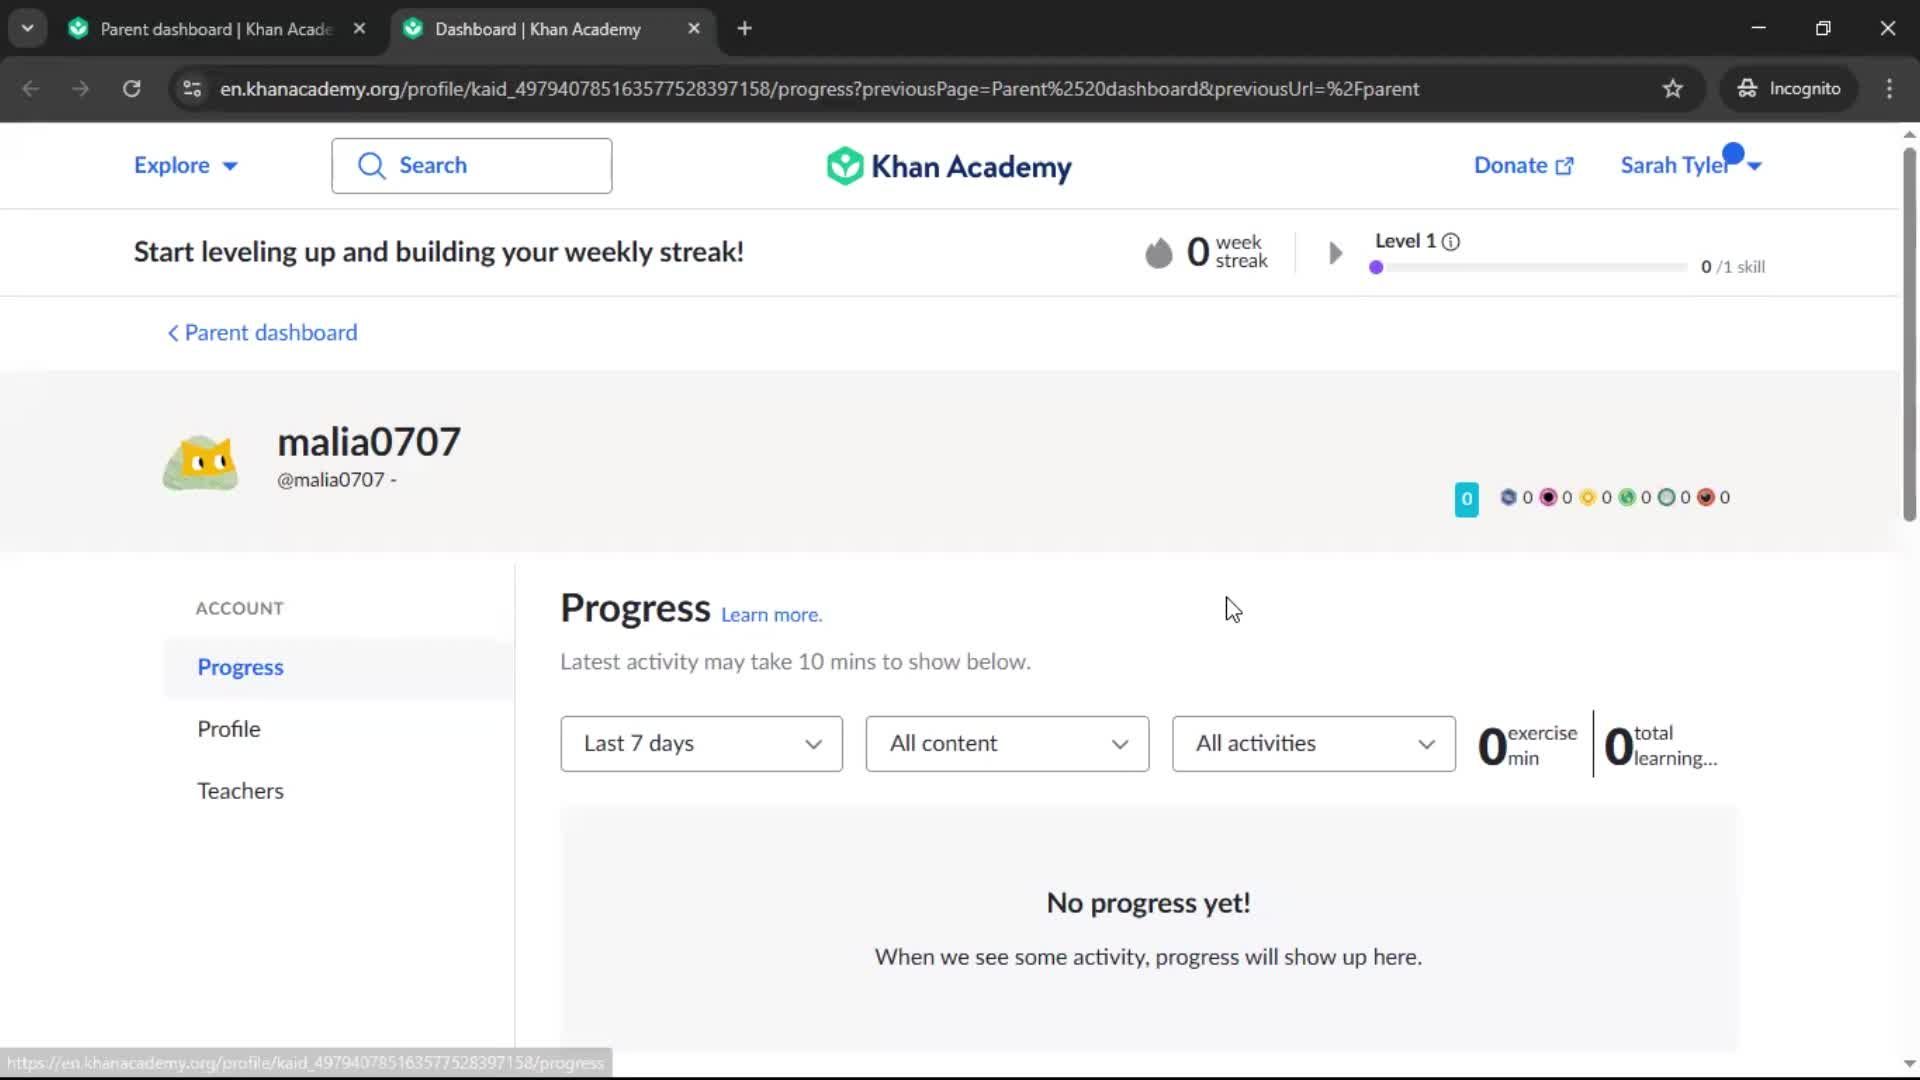Click the '0 /1 skill' text
Image resolution: width=1920 pixels, height=1080 pixels.
1733,268
